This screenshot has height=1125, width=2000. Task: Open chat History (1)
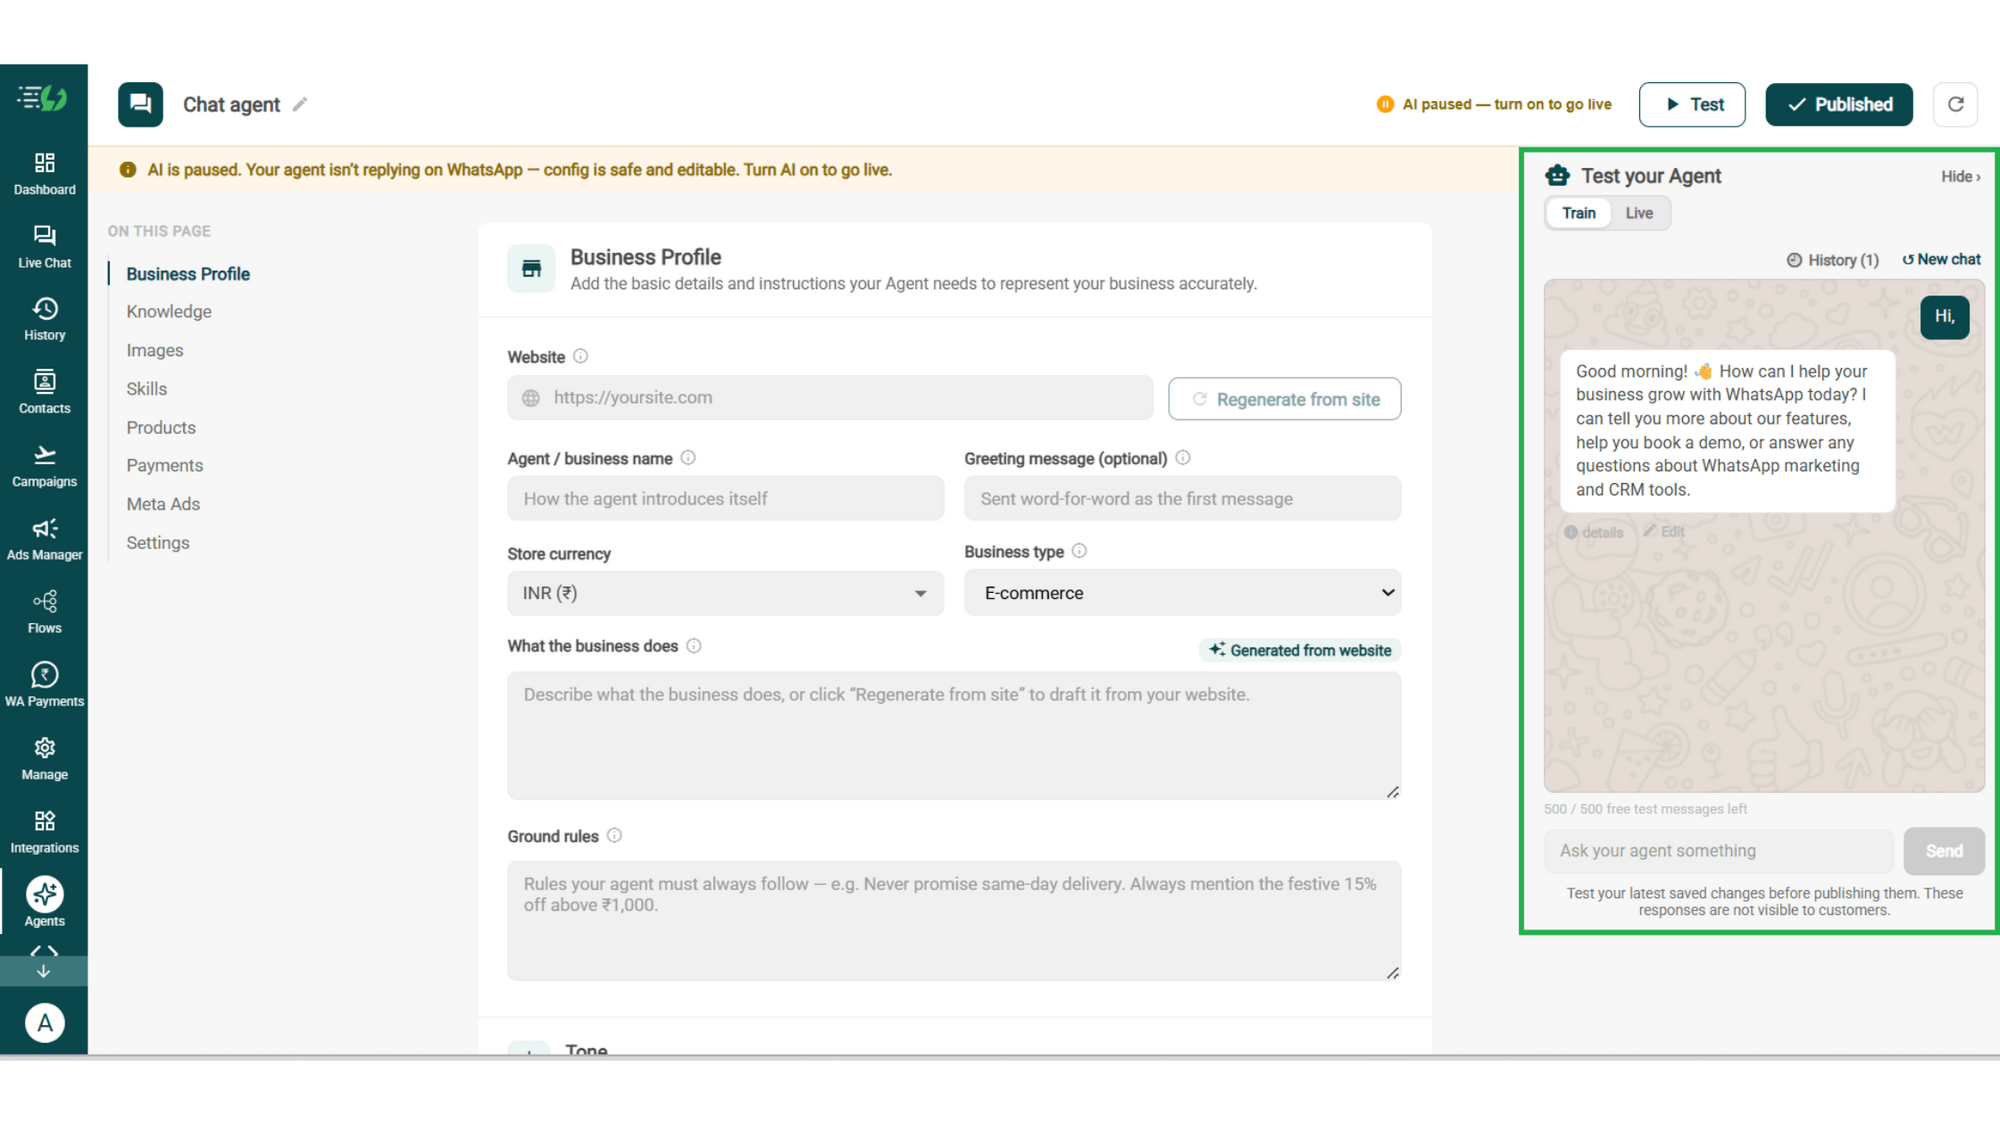tap(1832, 260)
